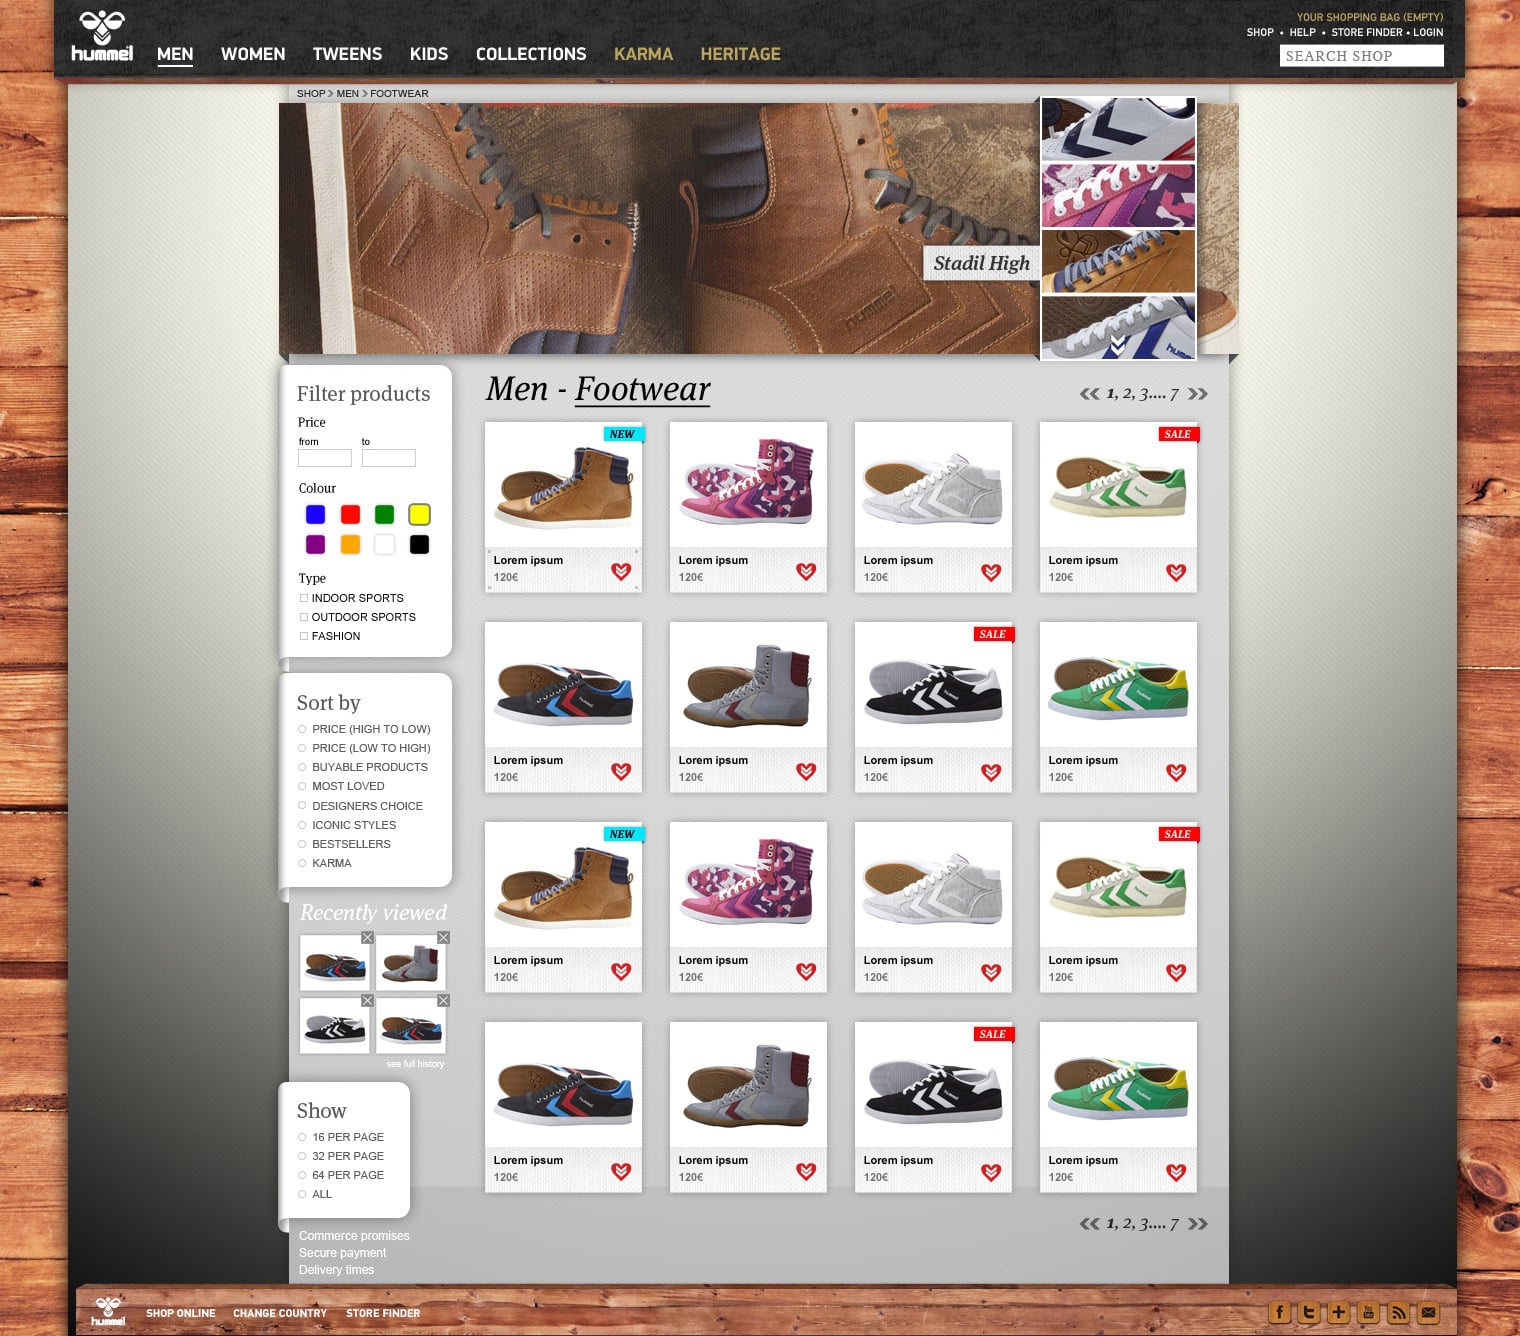Choose 32 per page in Show

click(x=302, y=1156)
